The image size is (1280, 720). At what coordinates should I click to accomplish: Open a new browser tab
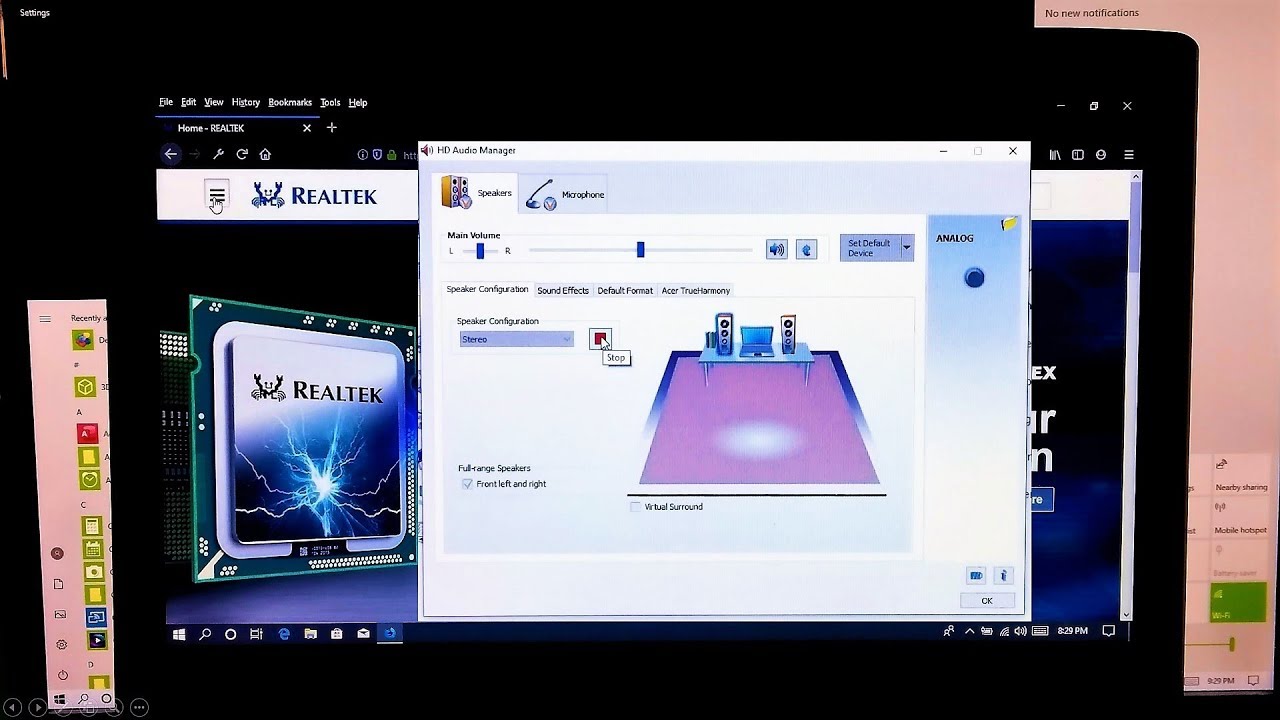coord(332,128)
